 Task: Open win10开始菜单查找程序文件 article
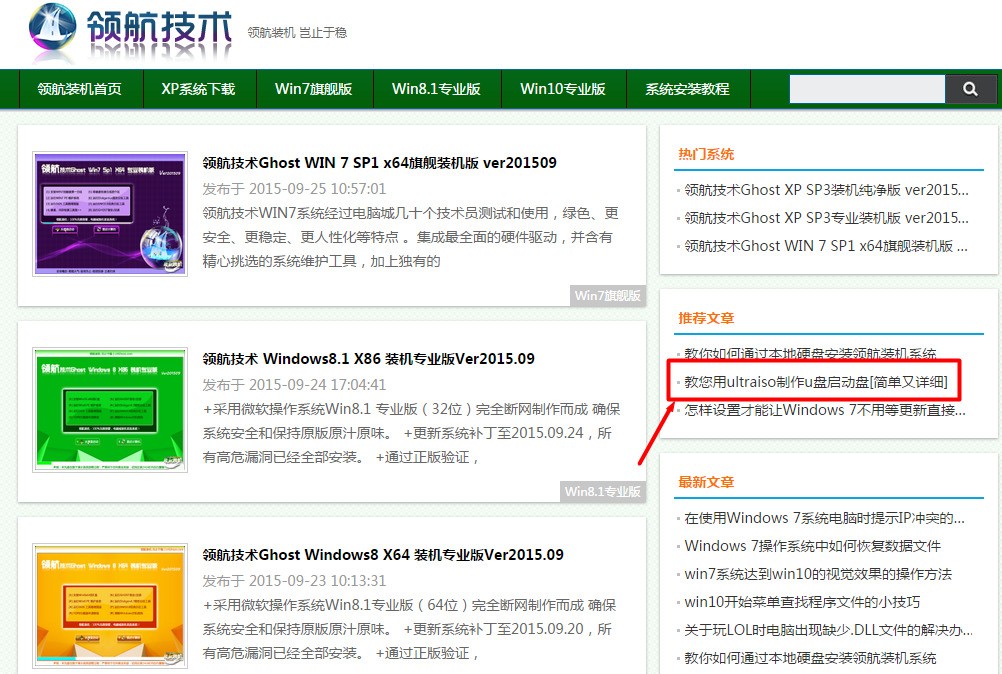tap(802, 602)
